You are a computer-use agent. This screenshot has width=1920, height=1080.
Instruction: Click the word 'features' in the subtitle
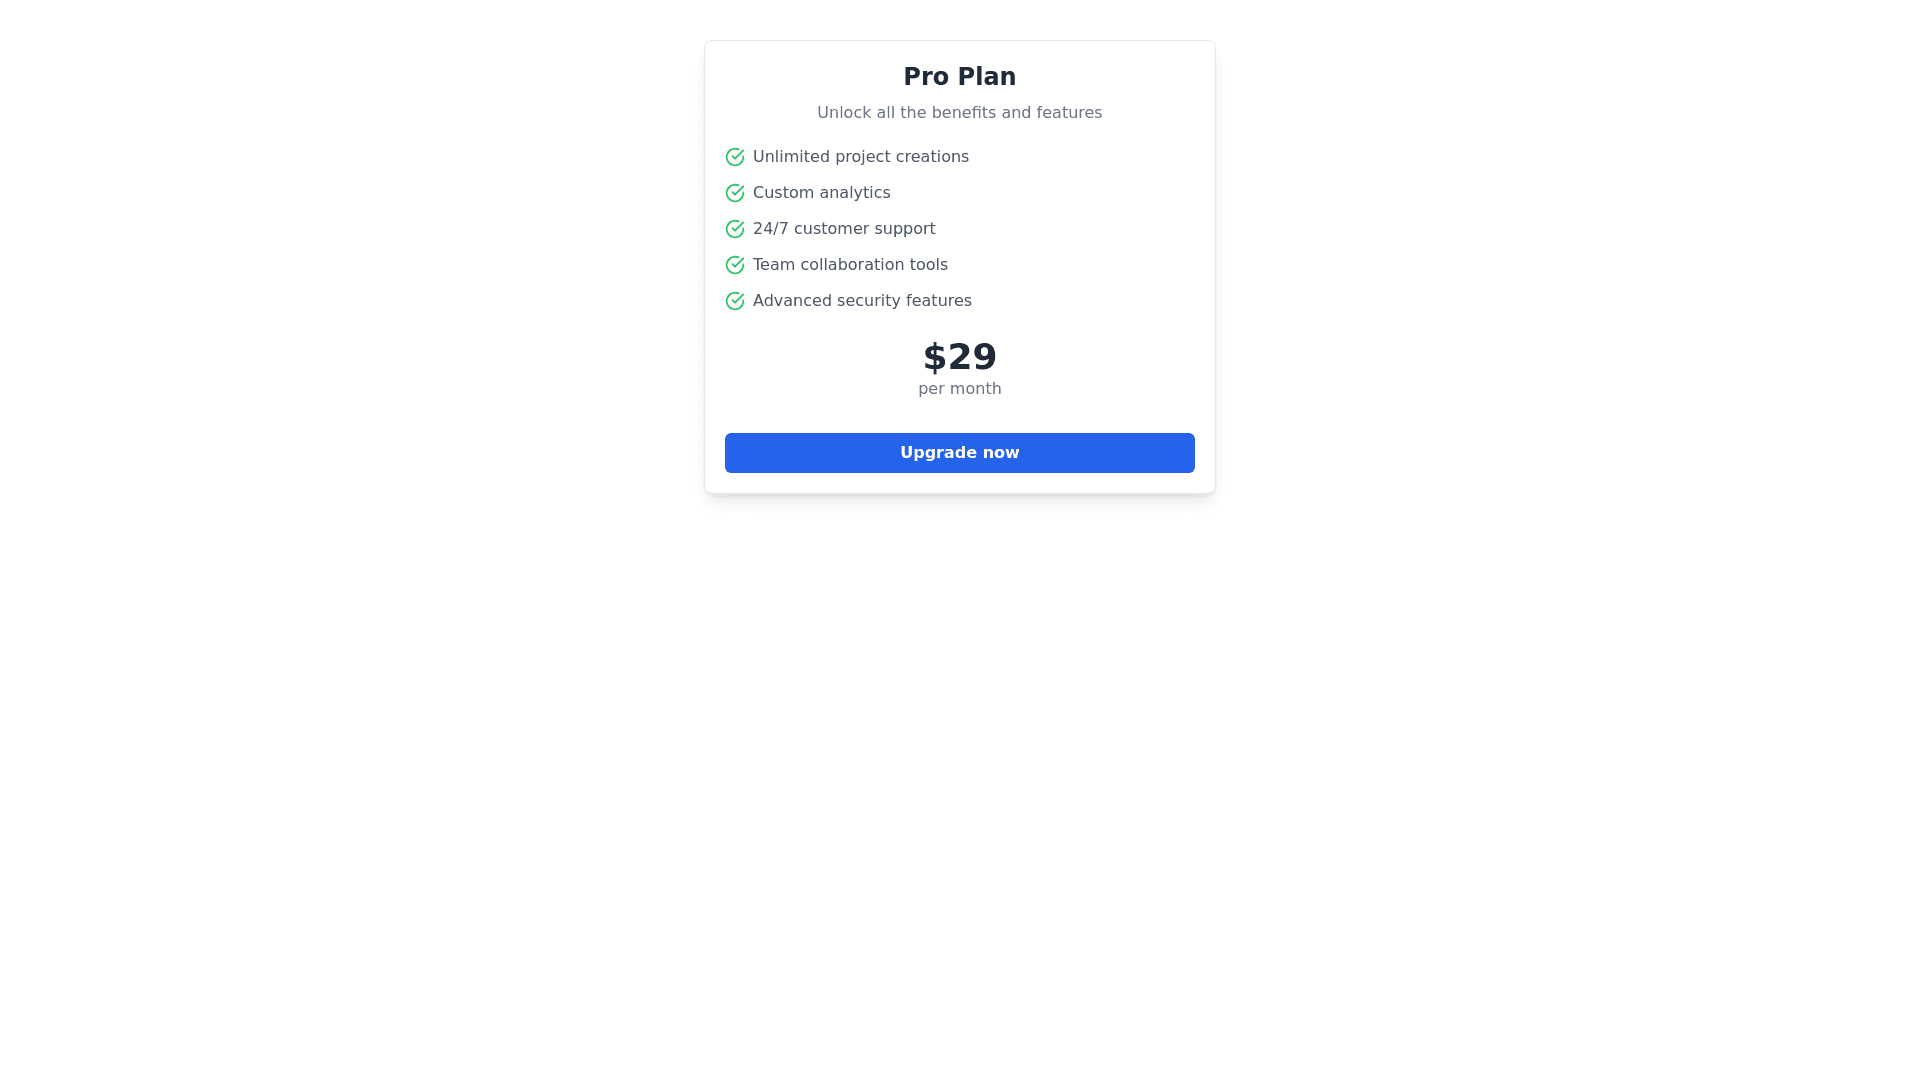pyautogui.click(x=1070, y=113)
